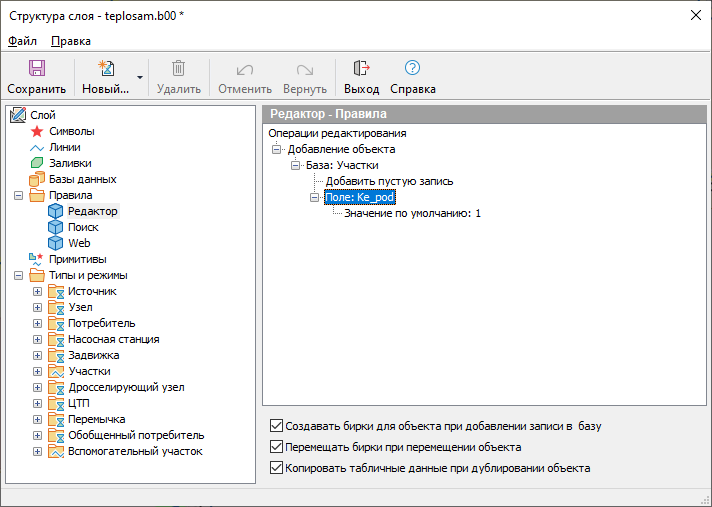
Task: Click the Save floppy disk icon
Action: (37, 69)
